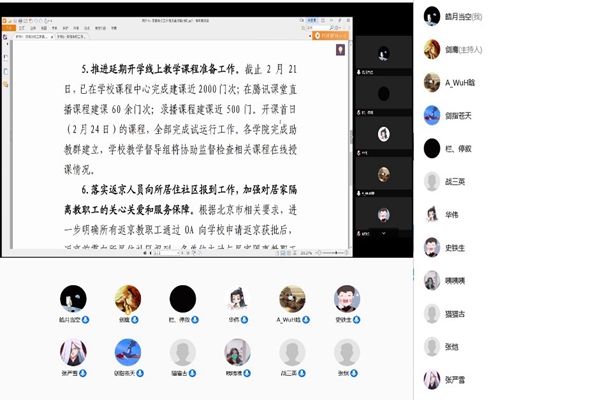Click the microphone icon beside 史铁生 in grid
The image size is (600, 400).
click(358, 320)
